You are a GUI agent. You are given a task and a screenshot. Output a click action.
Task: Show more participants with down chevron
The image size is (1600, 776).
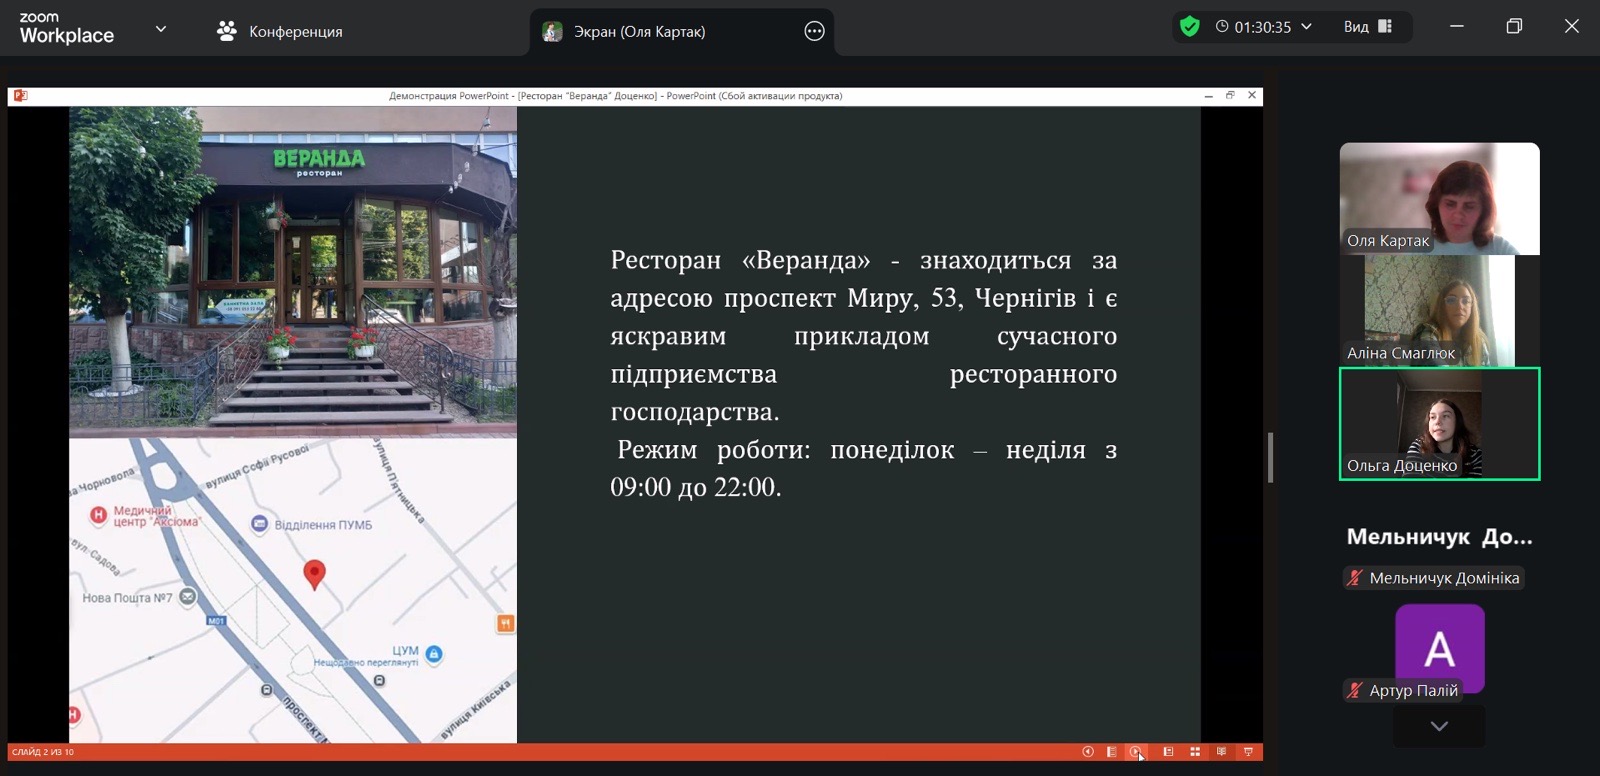(x=1439, y=726)
